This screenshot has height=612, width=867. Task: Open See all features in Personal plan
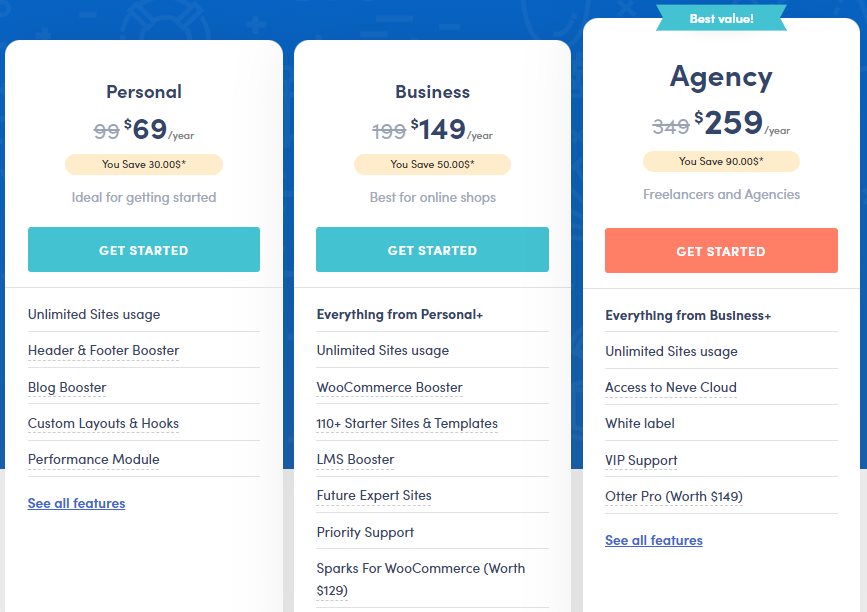[x=76, y=503]
